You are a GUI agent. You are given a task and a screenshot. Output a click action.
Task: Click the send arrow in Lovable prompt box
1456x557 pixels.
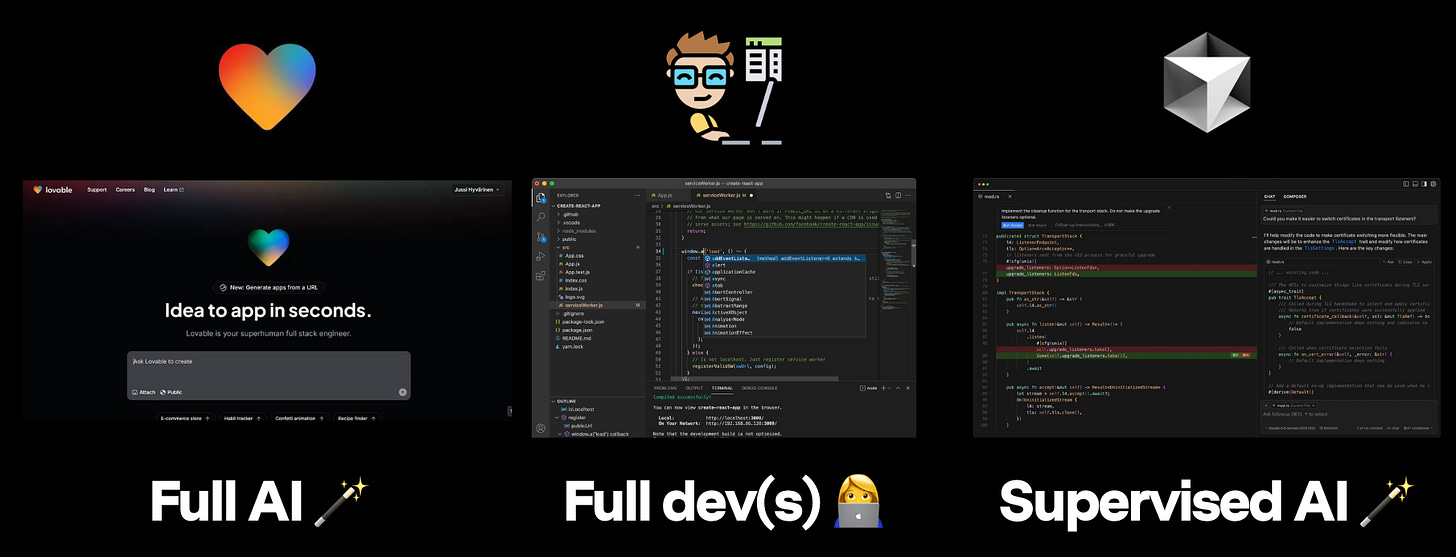pyautogui.click(x=402, y=392)
